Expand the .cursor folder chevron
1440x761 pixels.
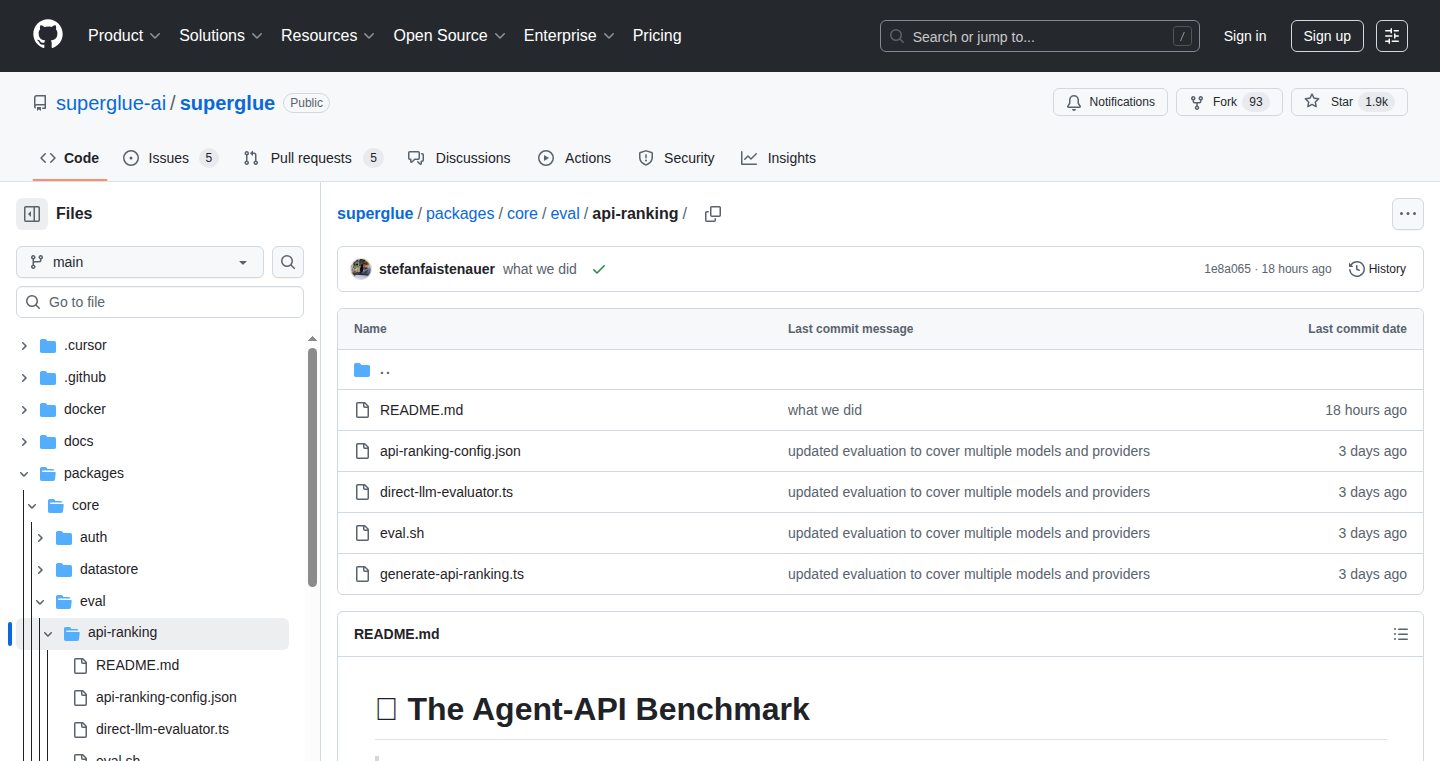pyautogui.click(x=24, y=345)
